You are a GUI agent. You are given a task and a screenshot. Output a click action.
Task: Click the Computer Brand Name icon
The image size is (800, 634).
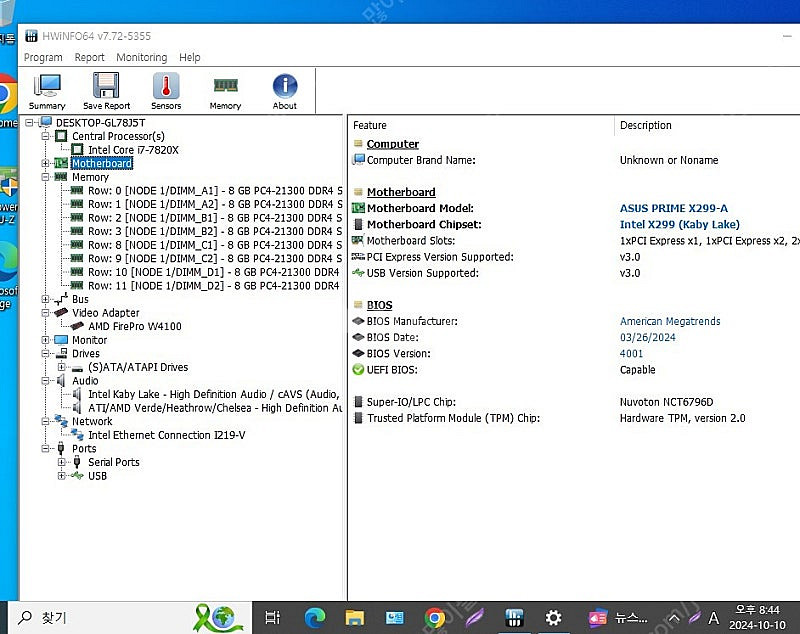click(x=358, y=160)
